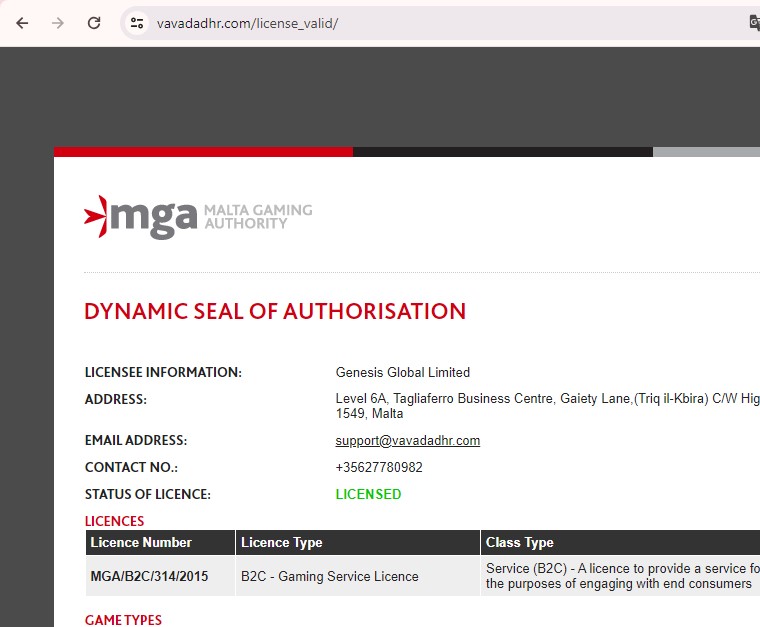Select licence number MGA/B2C/314/2015 cell
Image resolution: width=760 pixels, height=627 pixels.
point(160,576)
